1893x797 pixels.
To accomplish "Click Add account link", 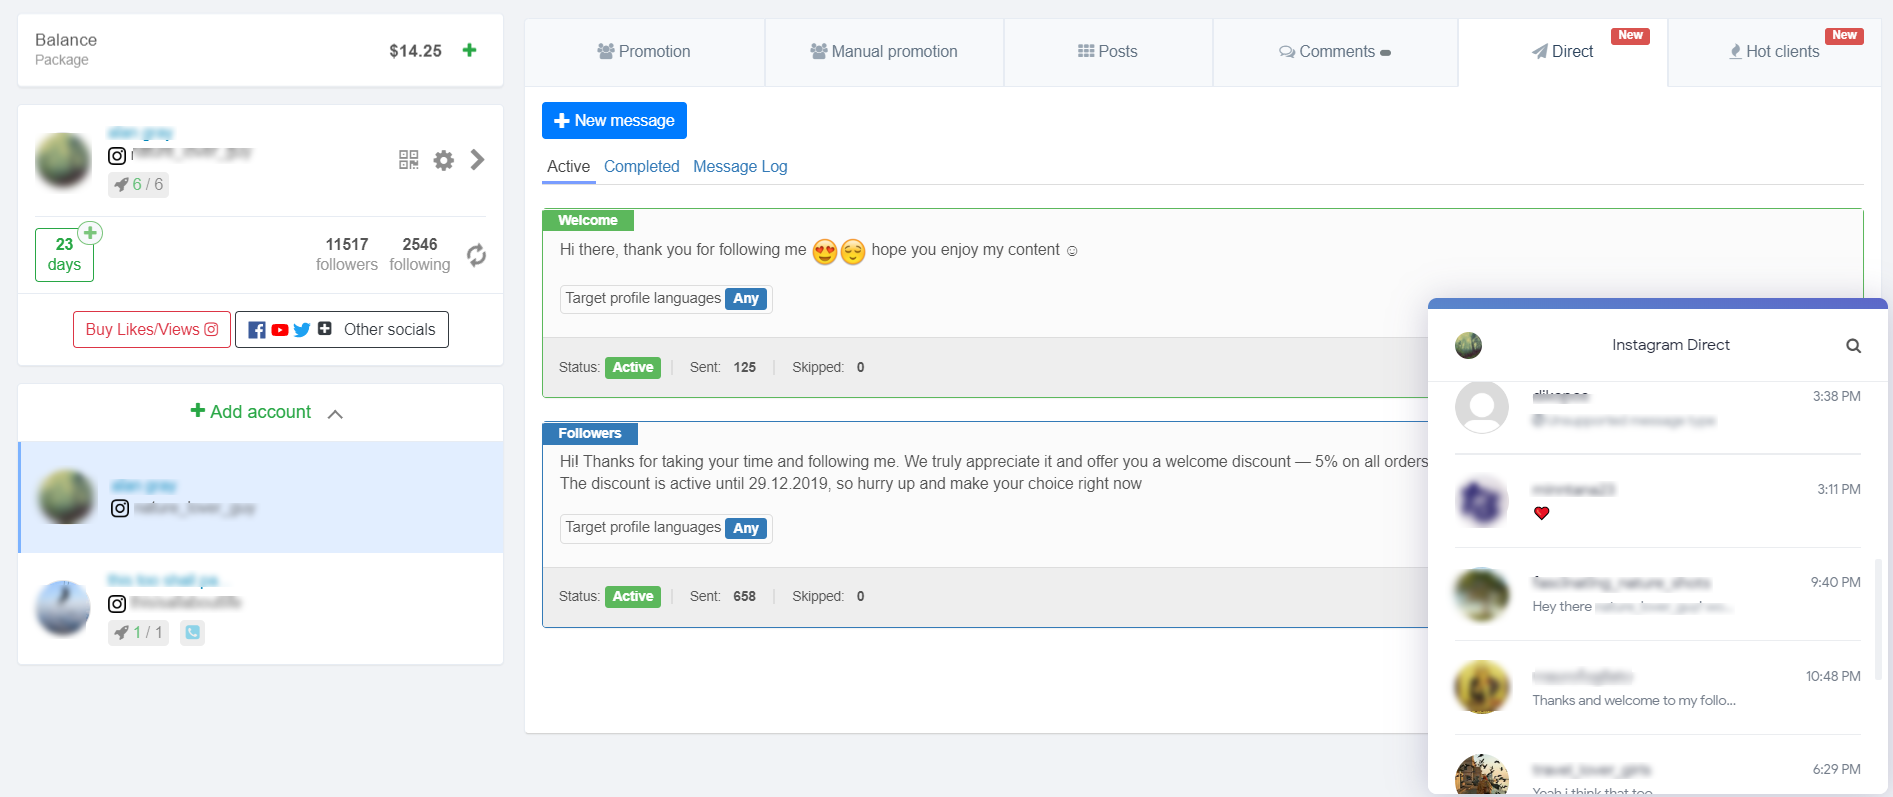I will point(251,412).
